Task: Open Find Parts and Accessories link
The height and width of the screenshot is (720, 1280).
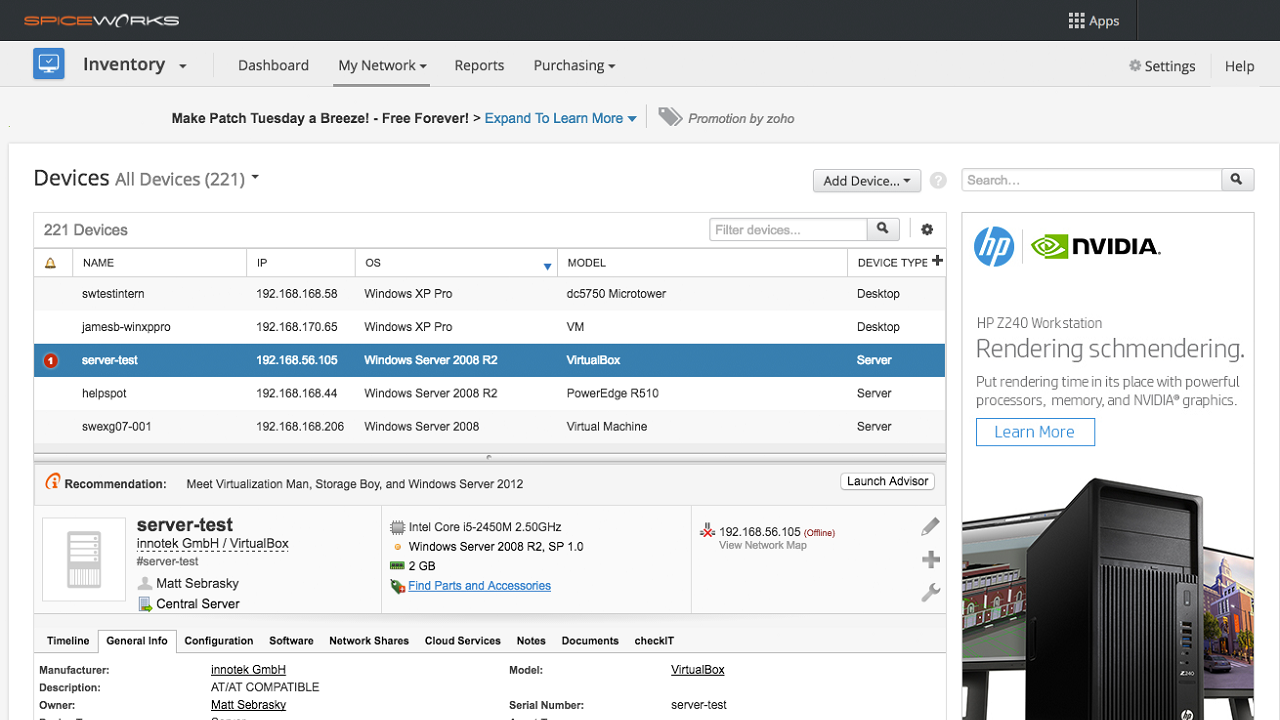Action: click(x=479, y=586)
